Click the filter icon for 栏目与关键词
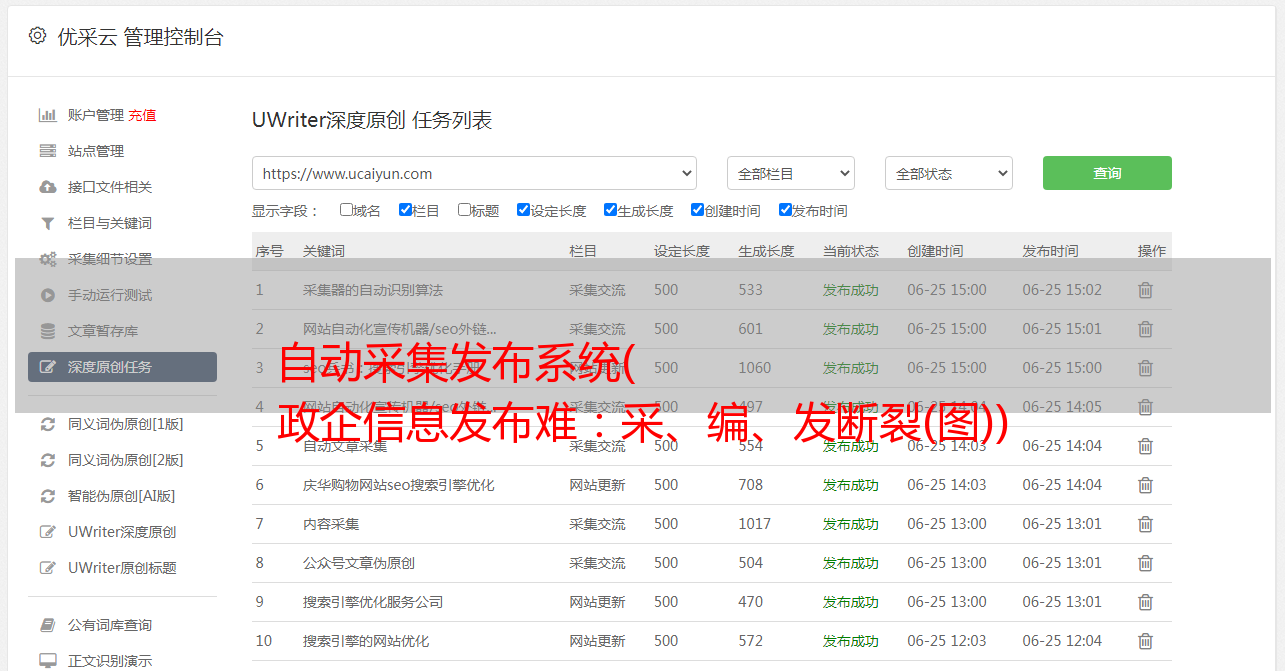 [x=47, y=223]
